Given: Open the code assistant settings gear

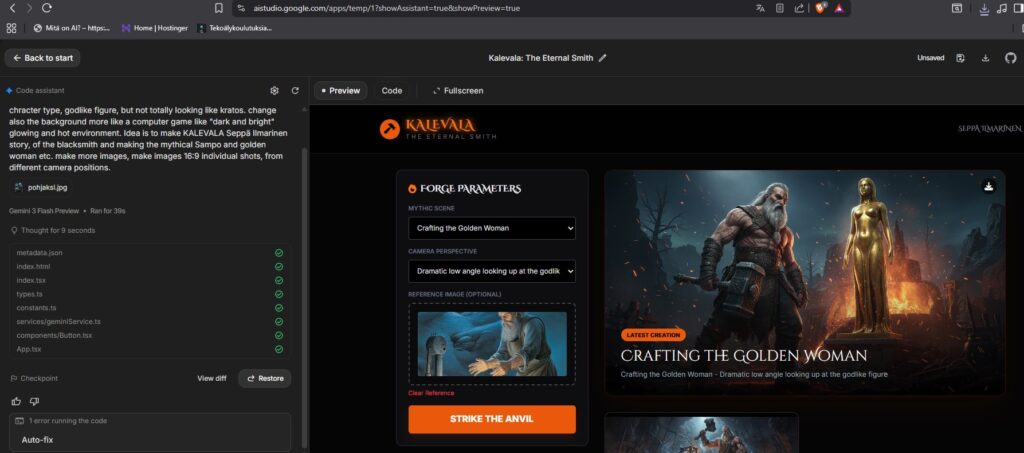Looking at the screenshot, I should tap(275, 90).
